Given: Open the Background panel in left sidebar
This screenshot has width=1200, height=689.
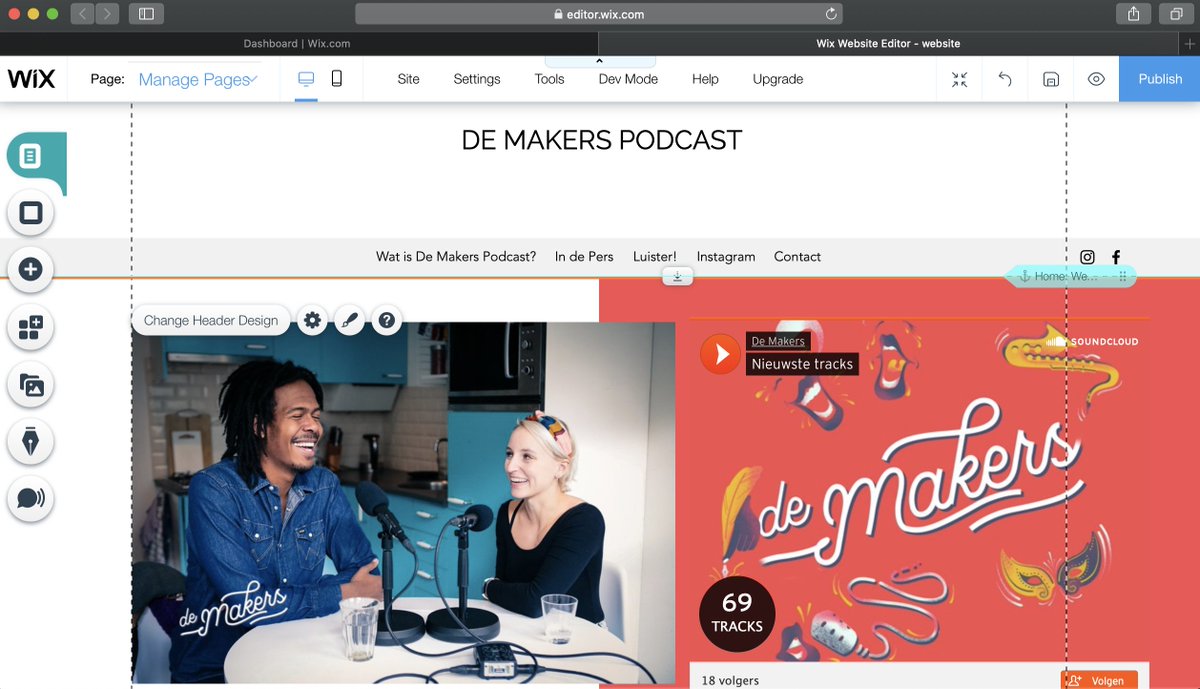Looking at the screenshot, I should pyautogui.click(x=31, y=212).
